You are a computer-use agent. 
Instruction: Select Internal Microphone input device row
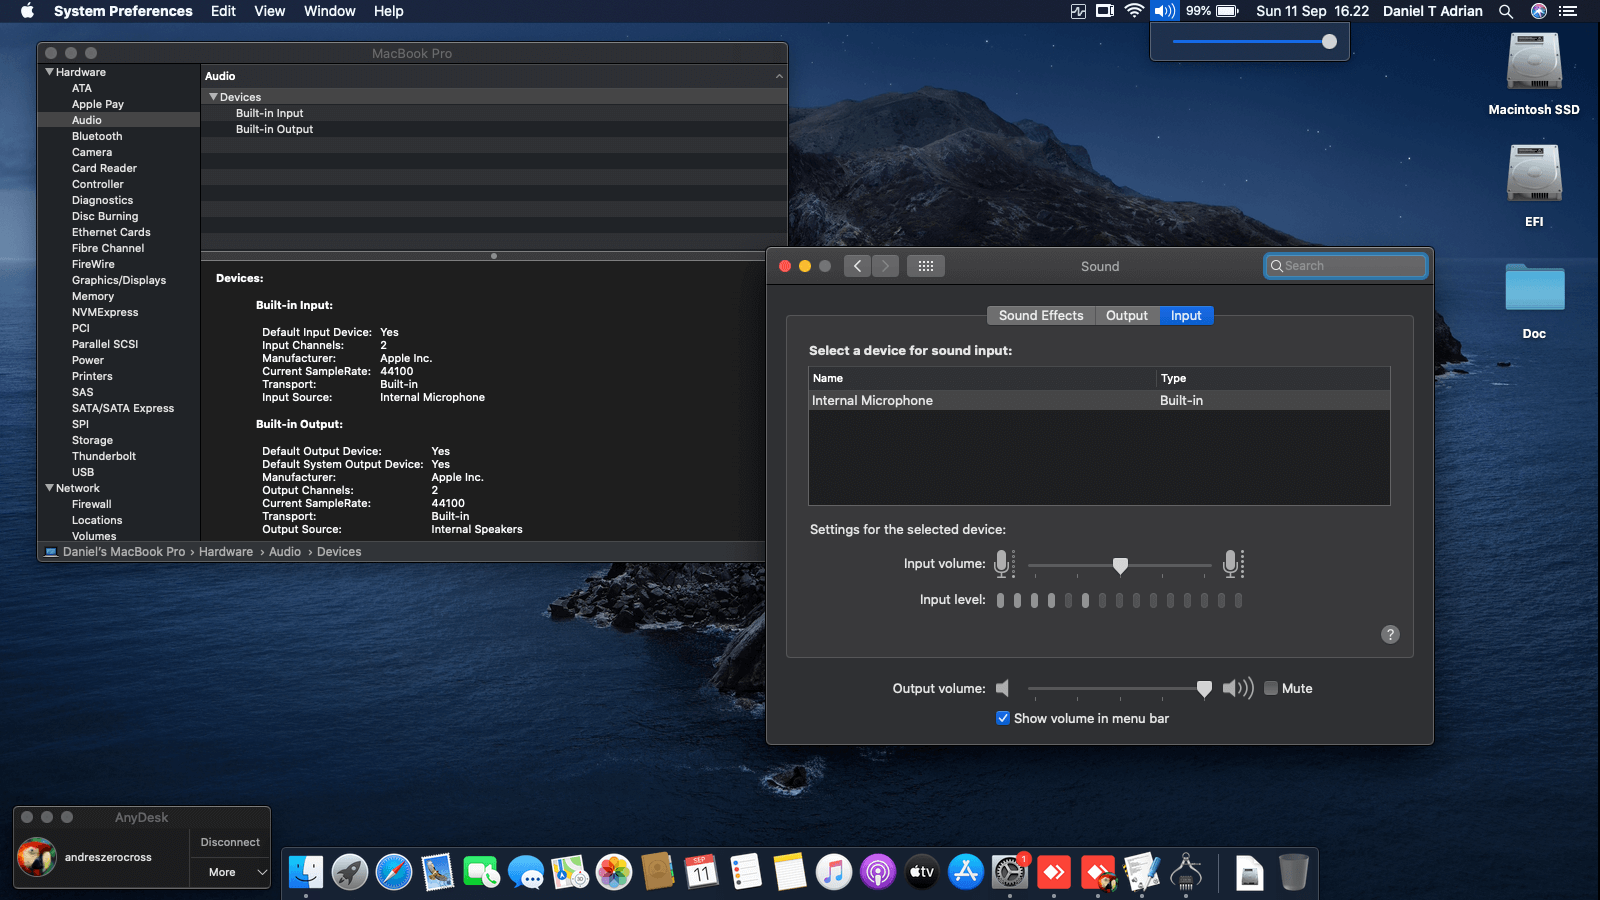[1099, 400]
